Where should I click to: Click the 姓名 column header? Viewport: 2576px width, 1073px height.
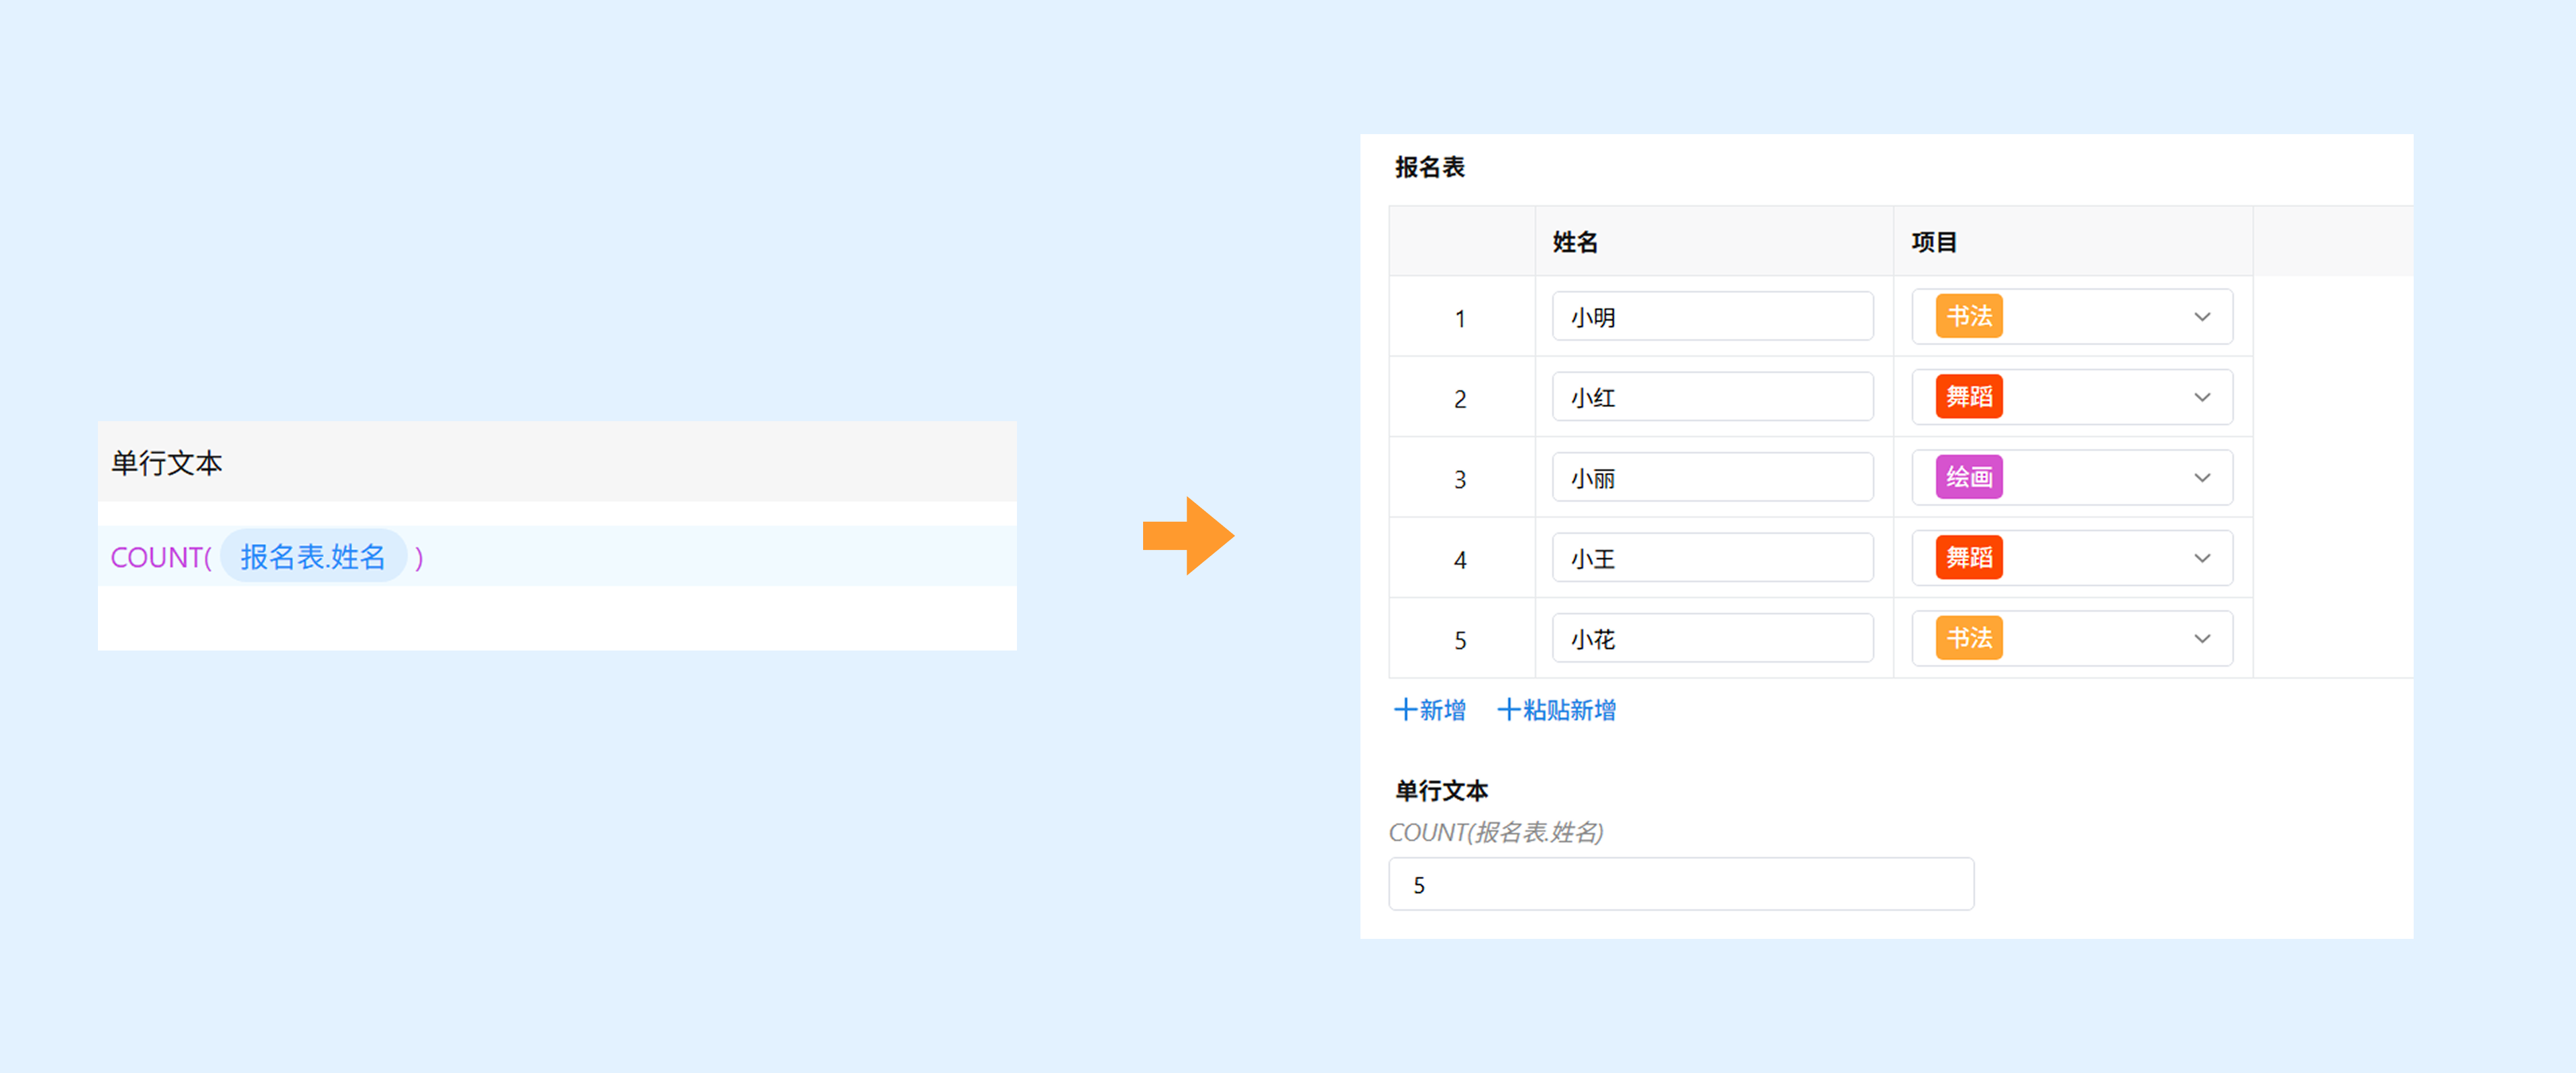1575,242
